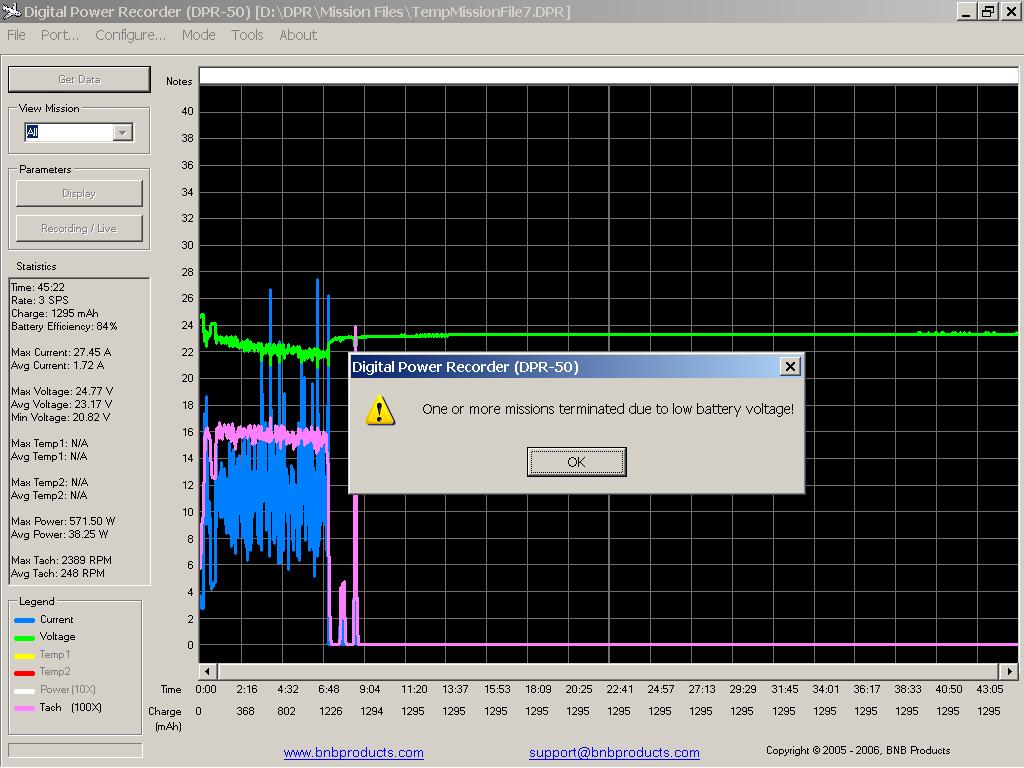
Task: Click the Avg Power: 38.25 W statistic
Action: (59, 535)
